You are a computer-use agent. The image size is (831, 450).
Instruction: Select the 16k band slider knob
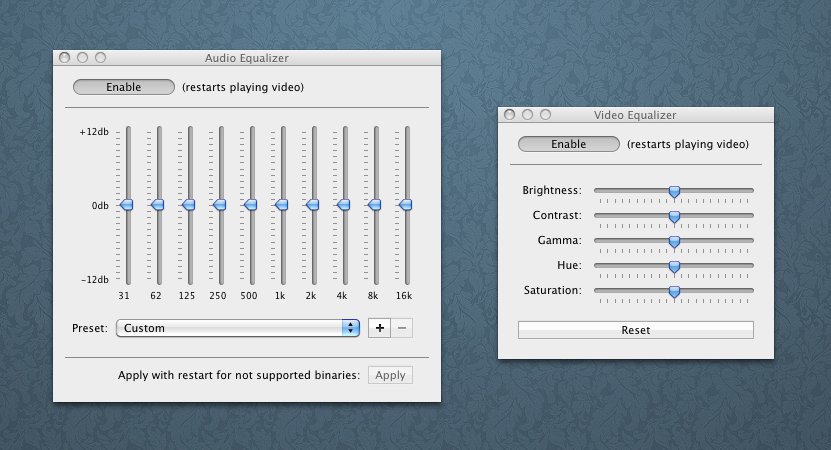pos(405,205)
